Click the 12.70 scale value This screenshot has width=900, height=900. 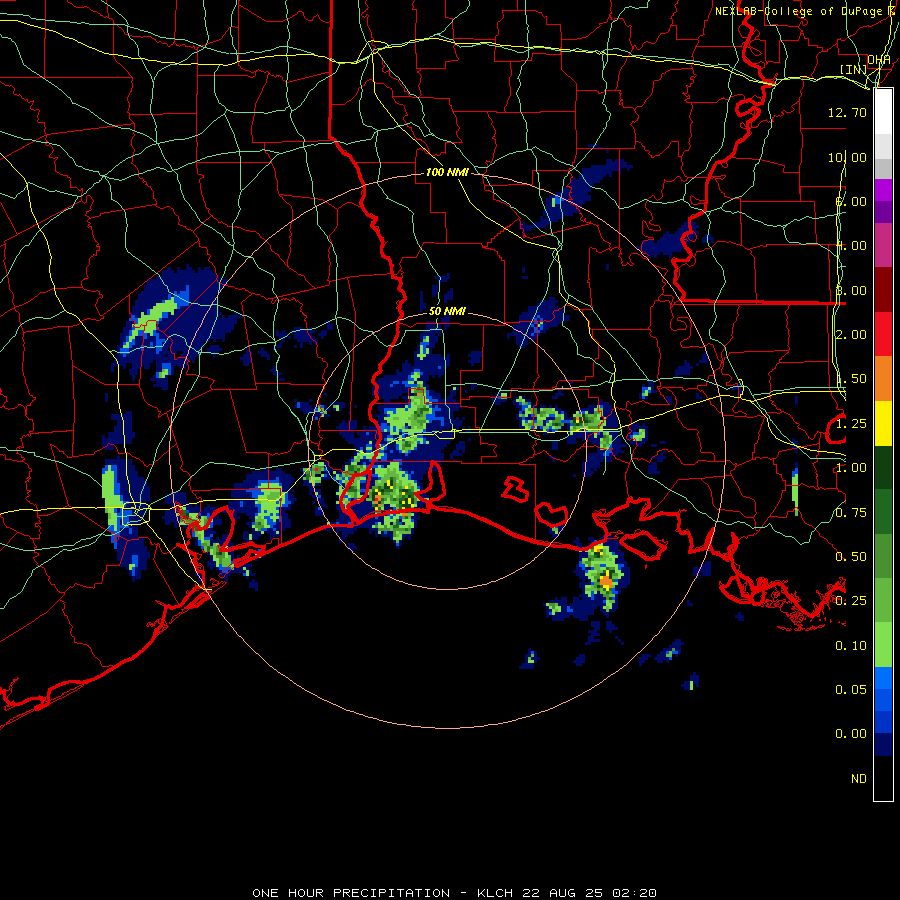[x=847, y=112]
